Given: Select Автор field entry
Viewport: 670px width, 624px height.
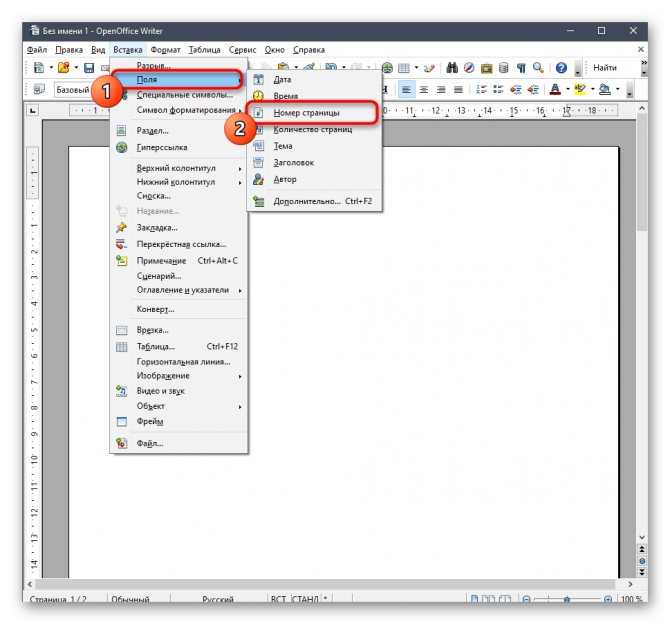Looking at the screenshot, I should [314, 180].
